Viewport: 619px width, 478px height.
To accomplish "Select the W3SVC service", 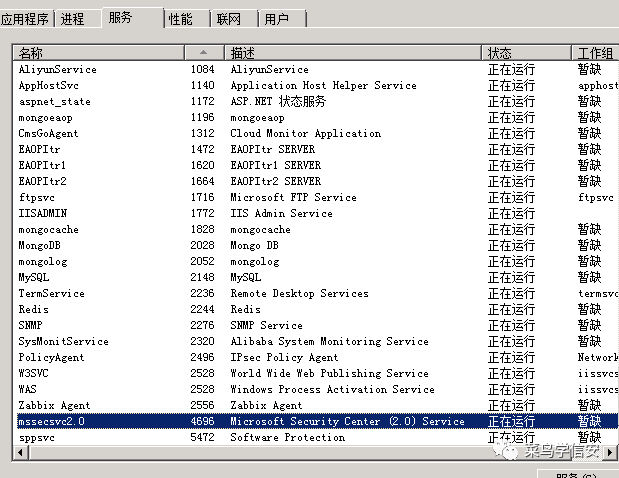I will [33, 373].
